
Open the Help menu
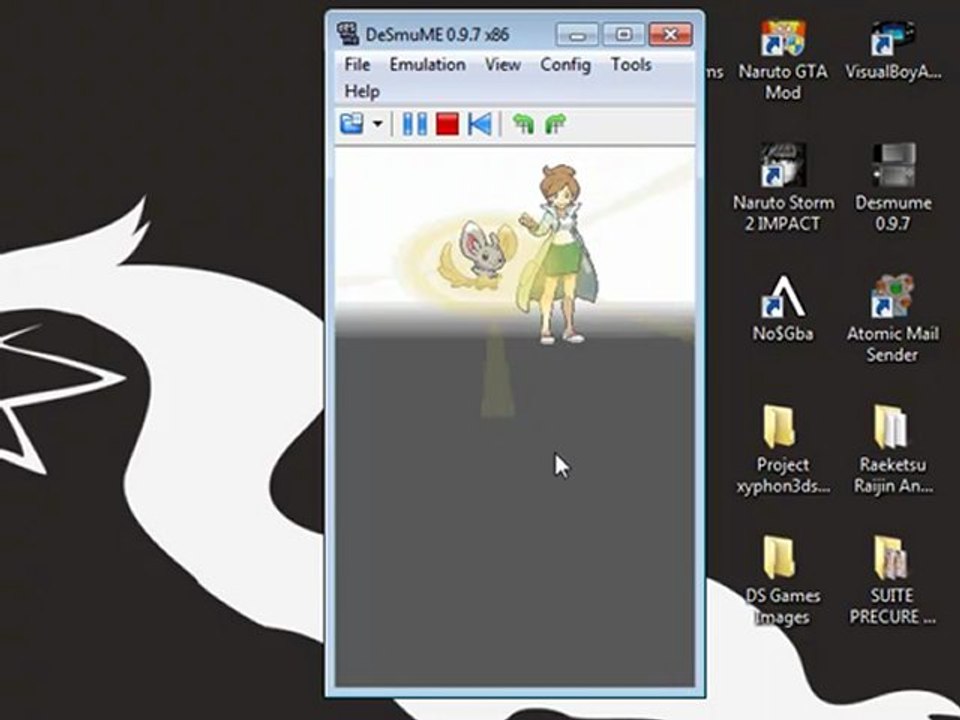362,92
